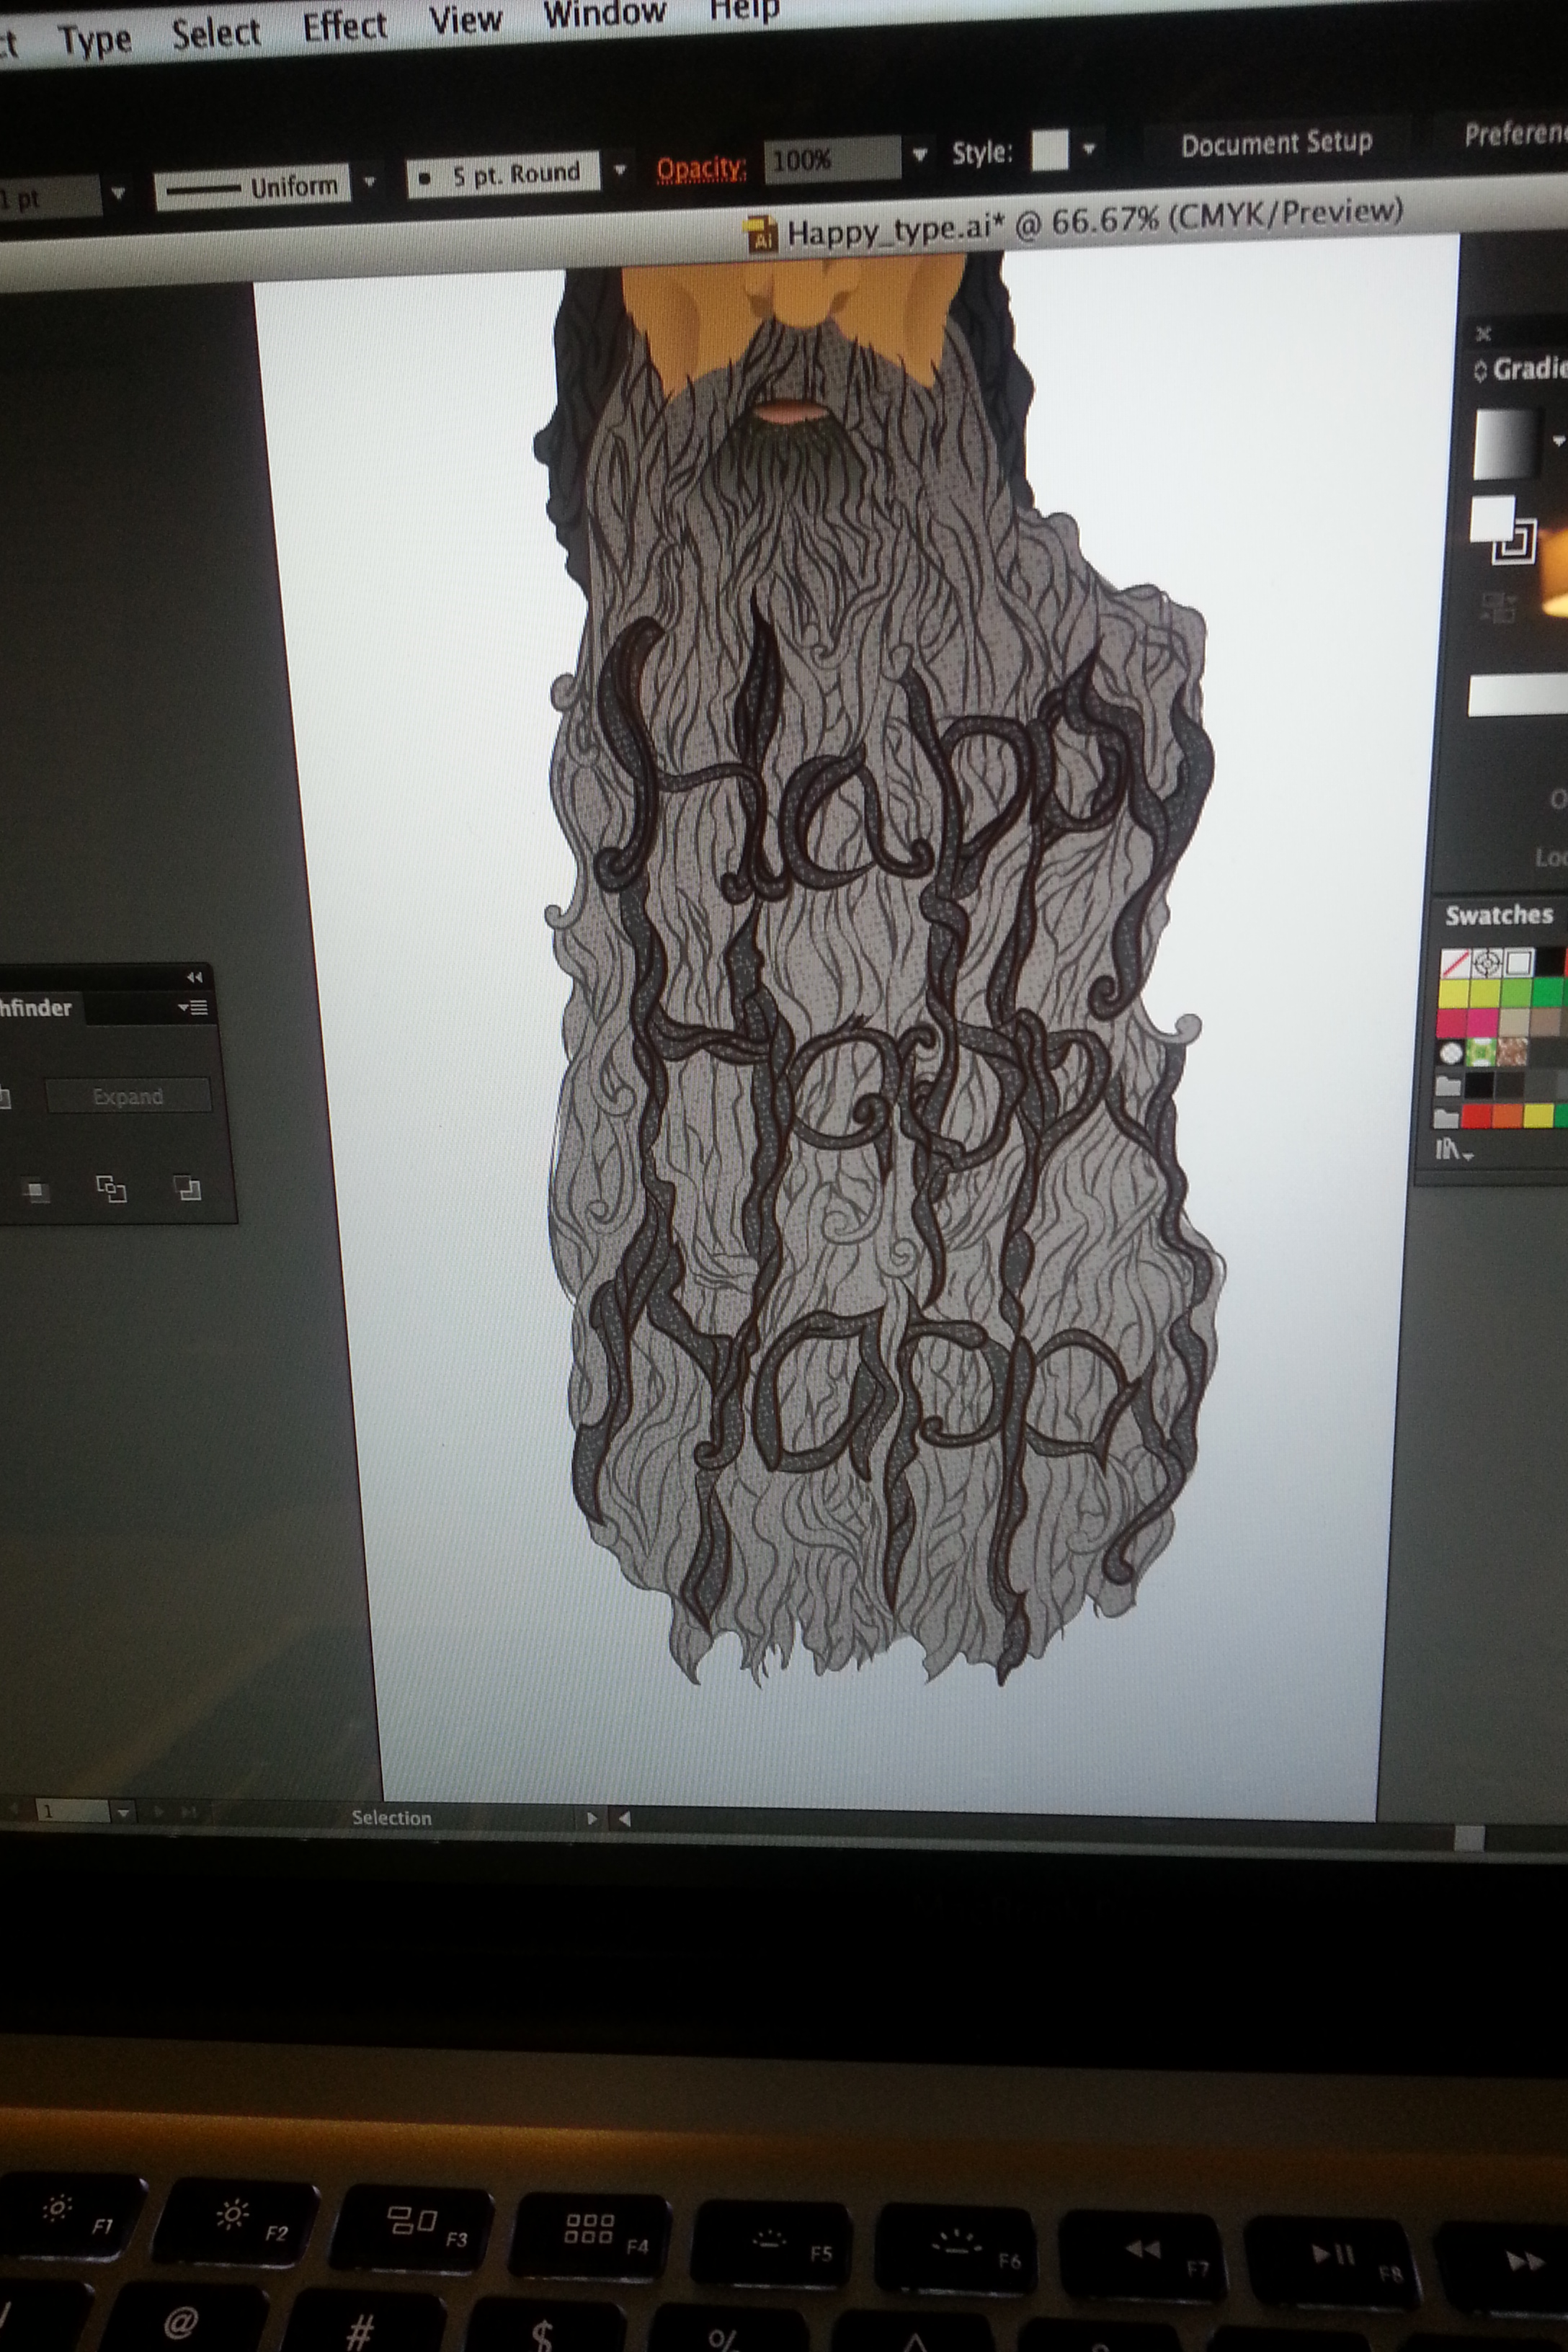Expand the Opacity percentage dropdown arrow
1568x2352 pixels.
tap(920, 155)
